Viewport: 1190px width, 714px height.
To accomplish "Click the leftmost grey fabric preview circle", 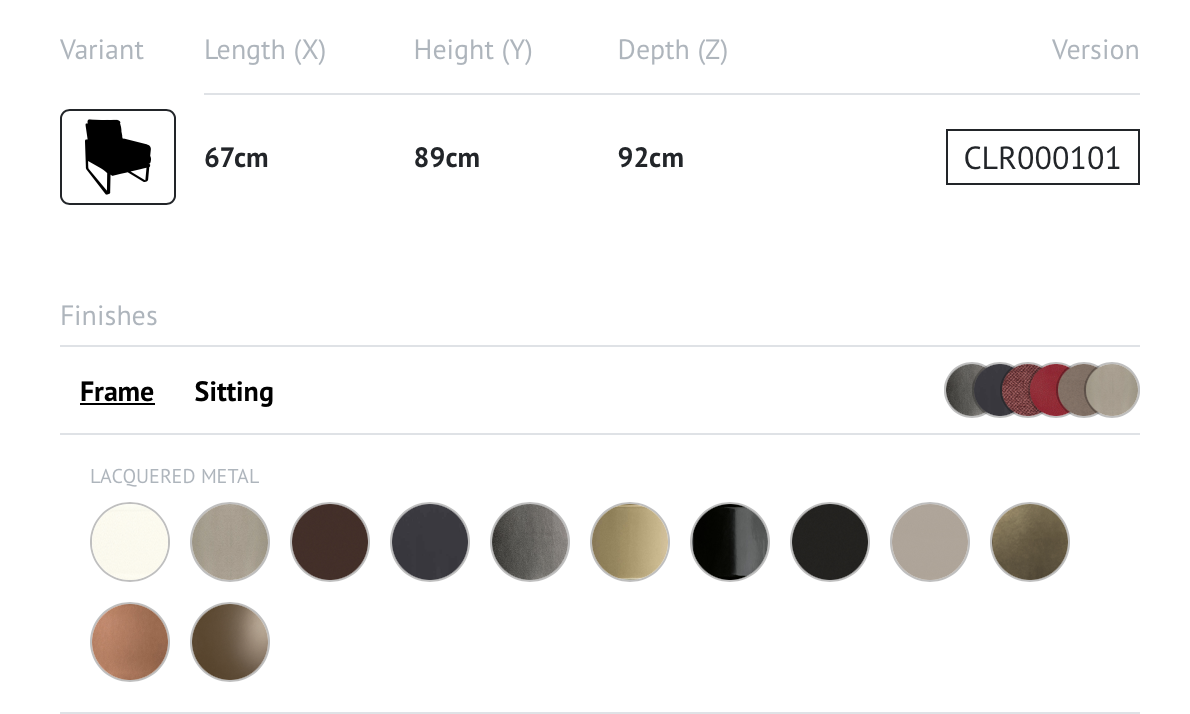I will 960,390.
